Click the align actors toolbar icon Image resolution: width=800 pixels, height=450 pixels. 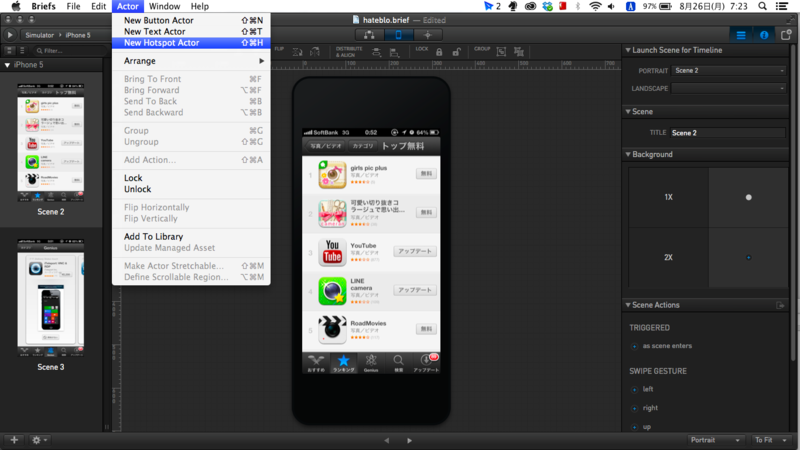394,52
